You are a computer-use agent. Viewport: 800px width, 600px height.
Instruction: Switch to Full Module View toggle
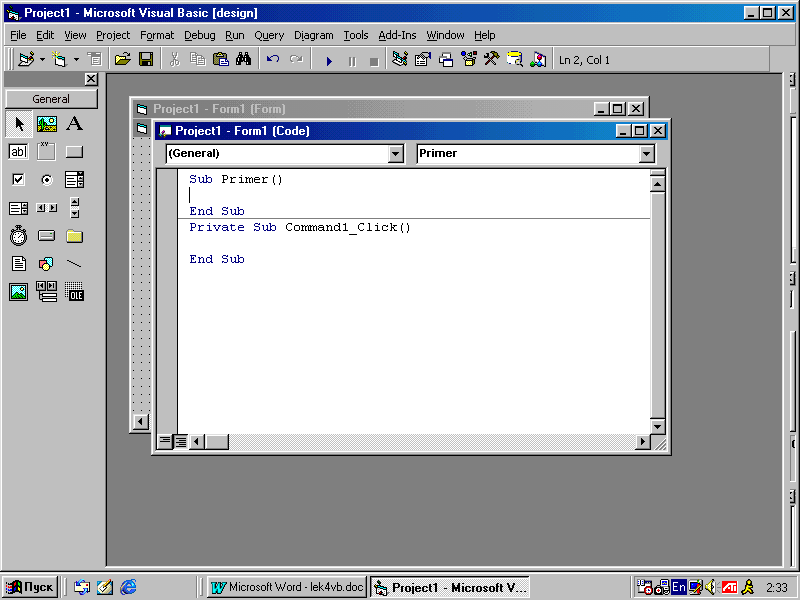tap(181, 441)
